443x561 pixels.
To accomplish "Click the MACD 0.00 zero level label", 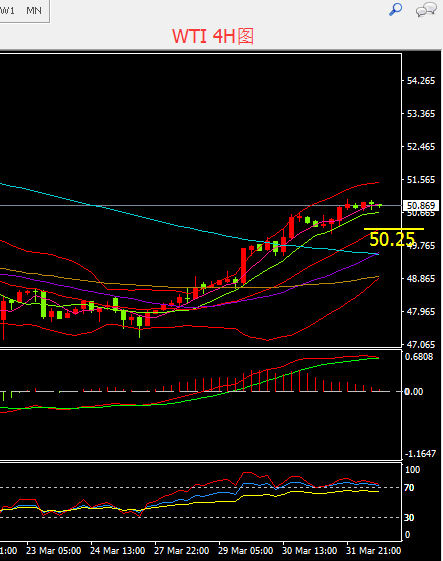I will [413, 391].
